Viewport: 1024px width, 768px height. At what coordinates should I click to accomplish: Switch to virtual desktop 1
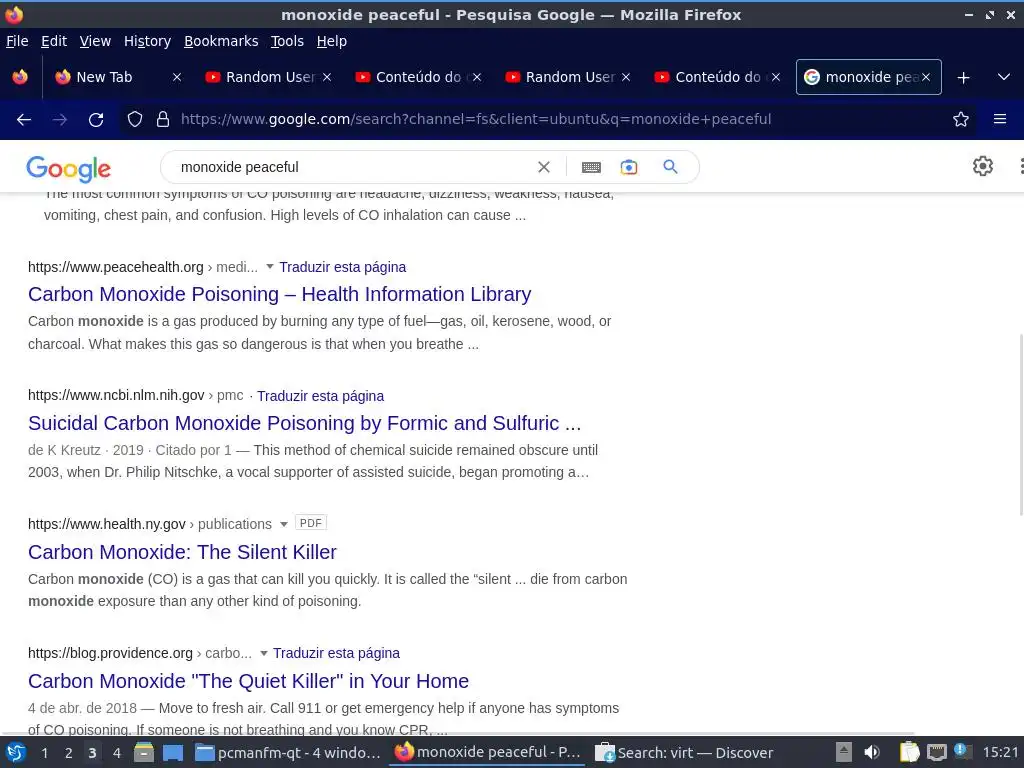click(44, 753)
